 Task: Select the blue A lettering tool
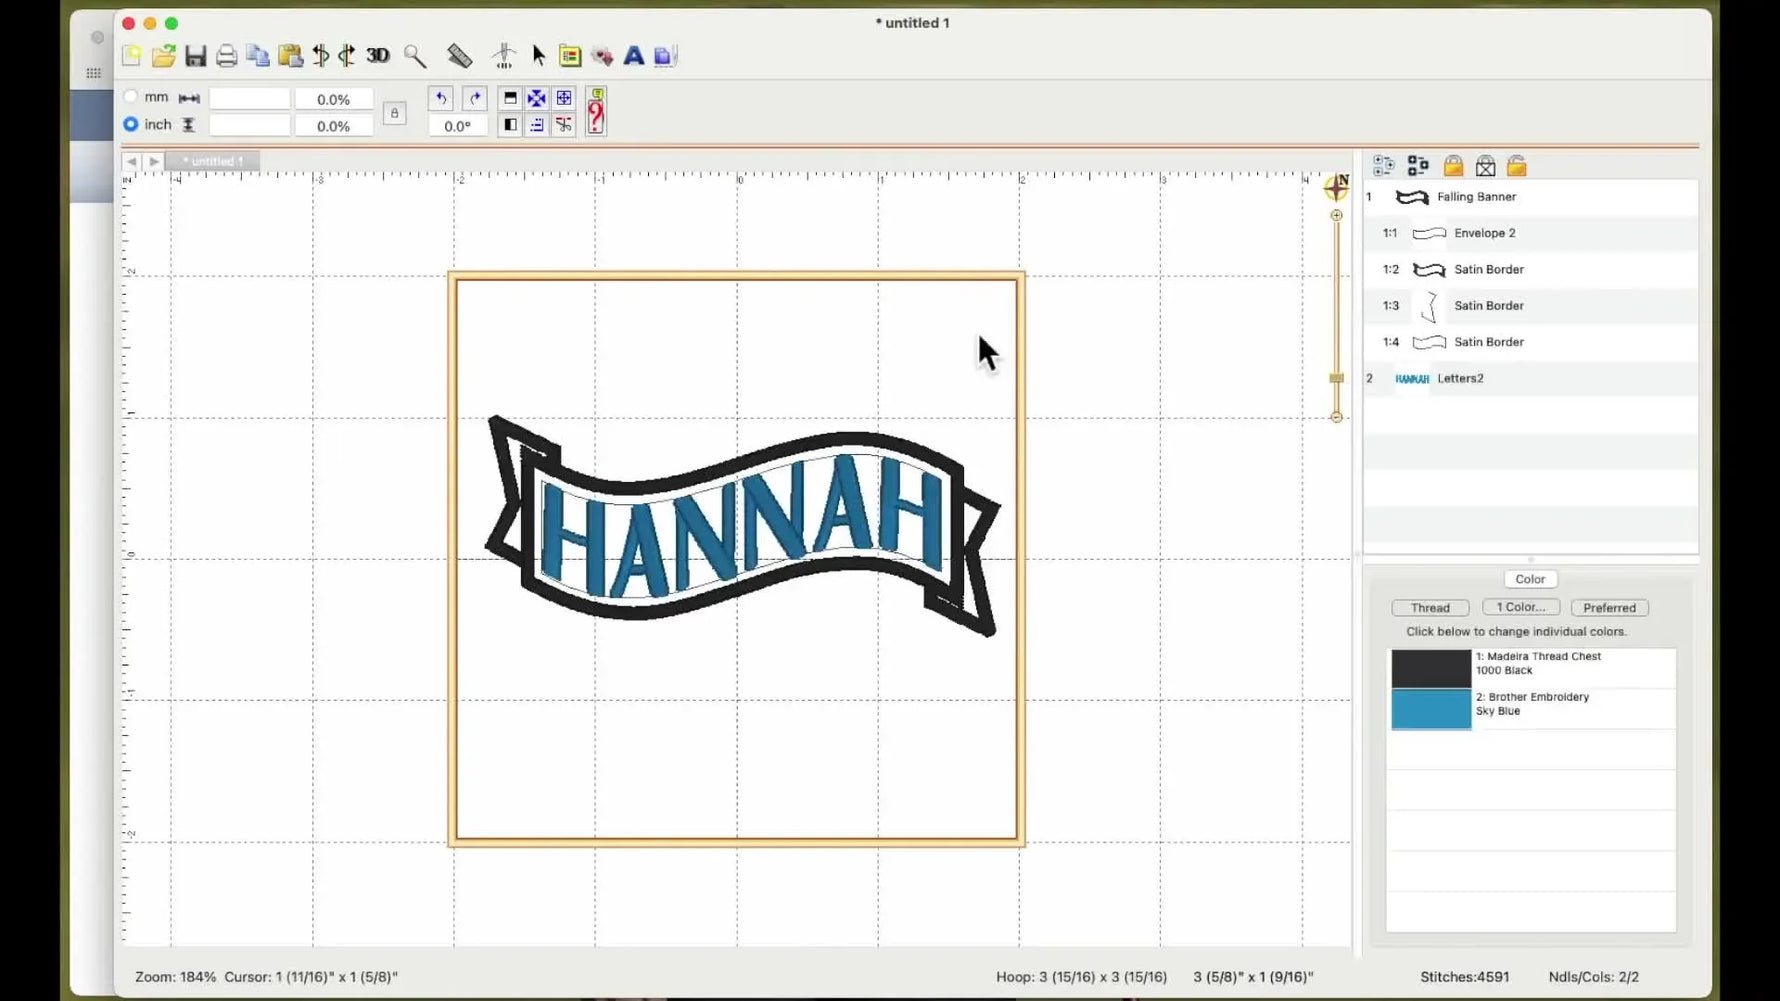(634, 56)
